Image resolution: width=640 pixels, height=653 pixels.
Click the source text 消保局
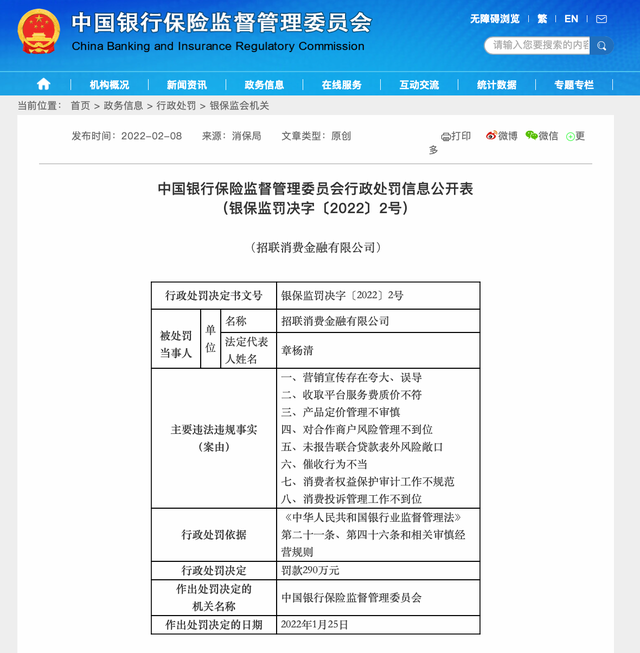[x=246, y=136]
